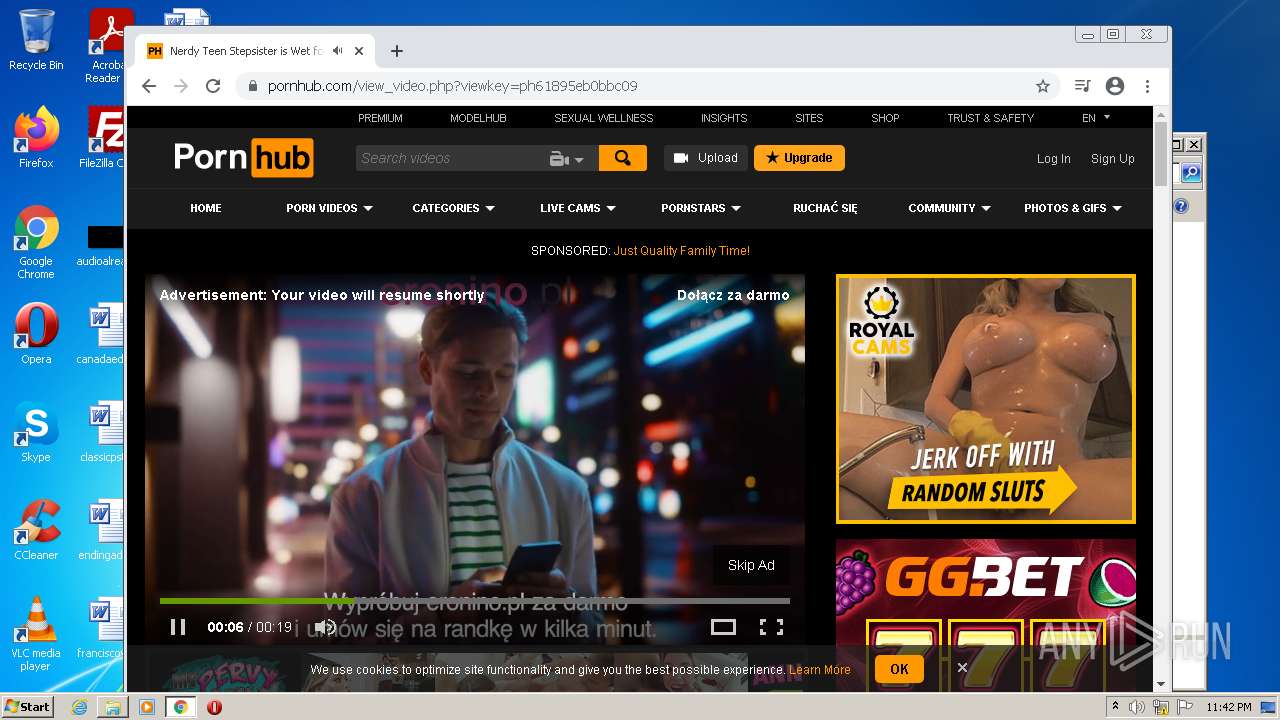Viewport: 1280px width, 720px height.
Task: Click the orange search magnifier button
Action: [x=623, y=158]
